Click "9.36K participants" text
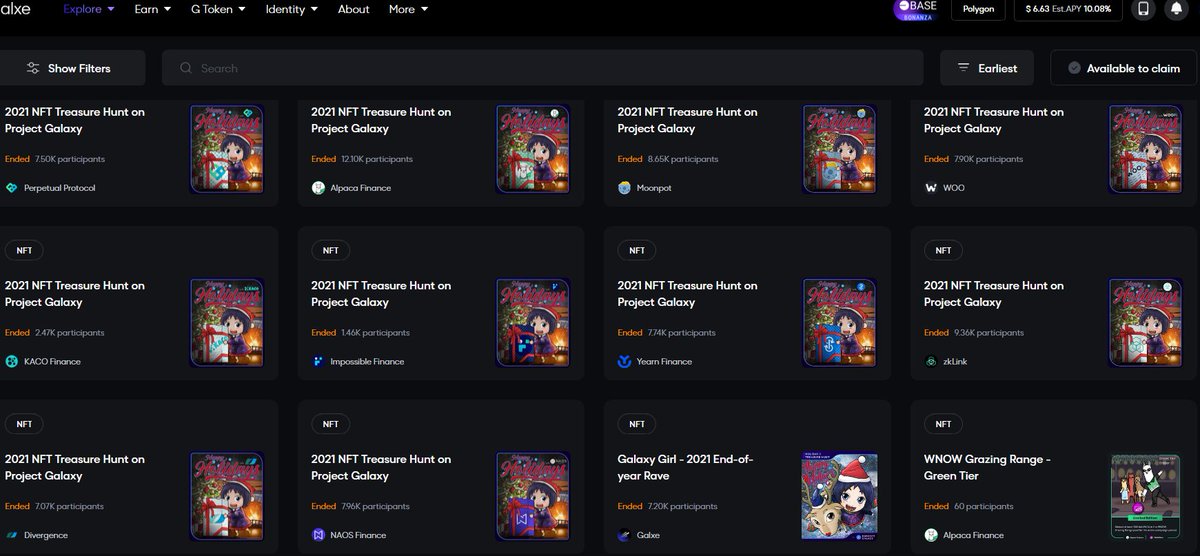Image resolution: width=1200 pixels, height=556 pixels. click(989, 333)
